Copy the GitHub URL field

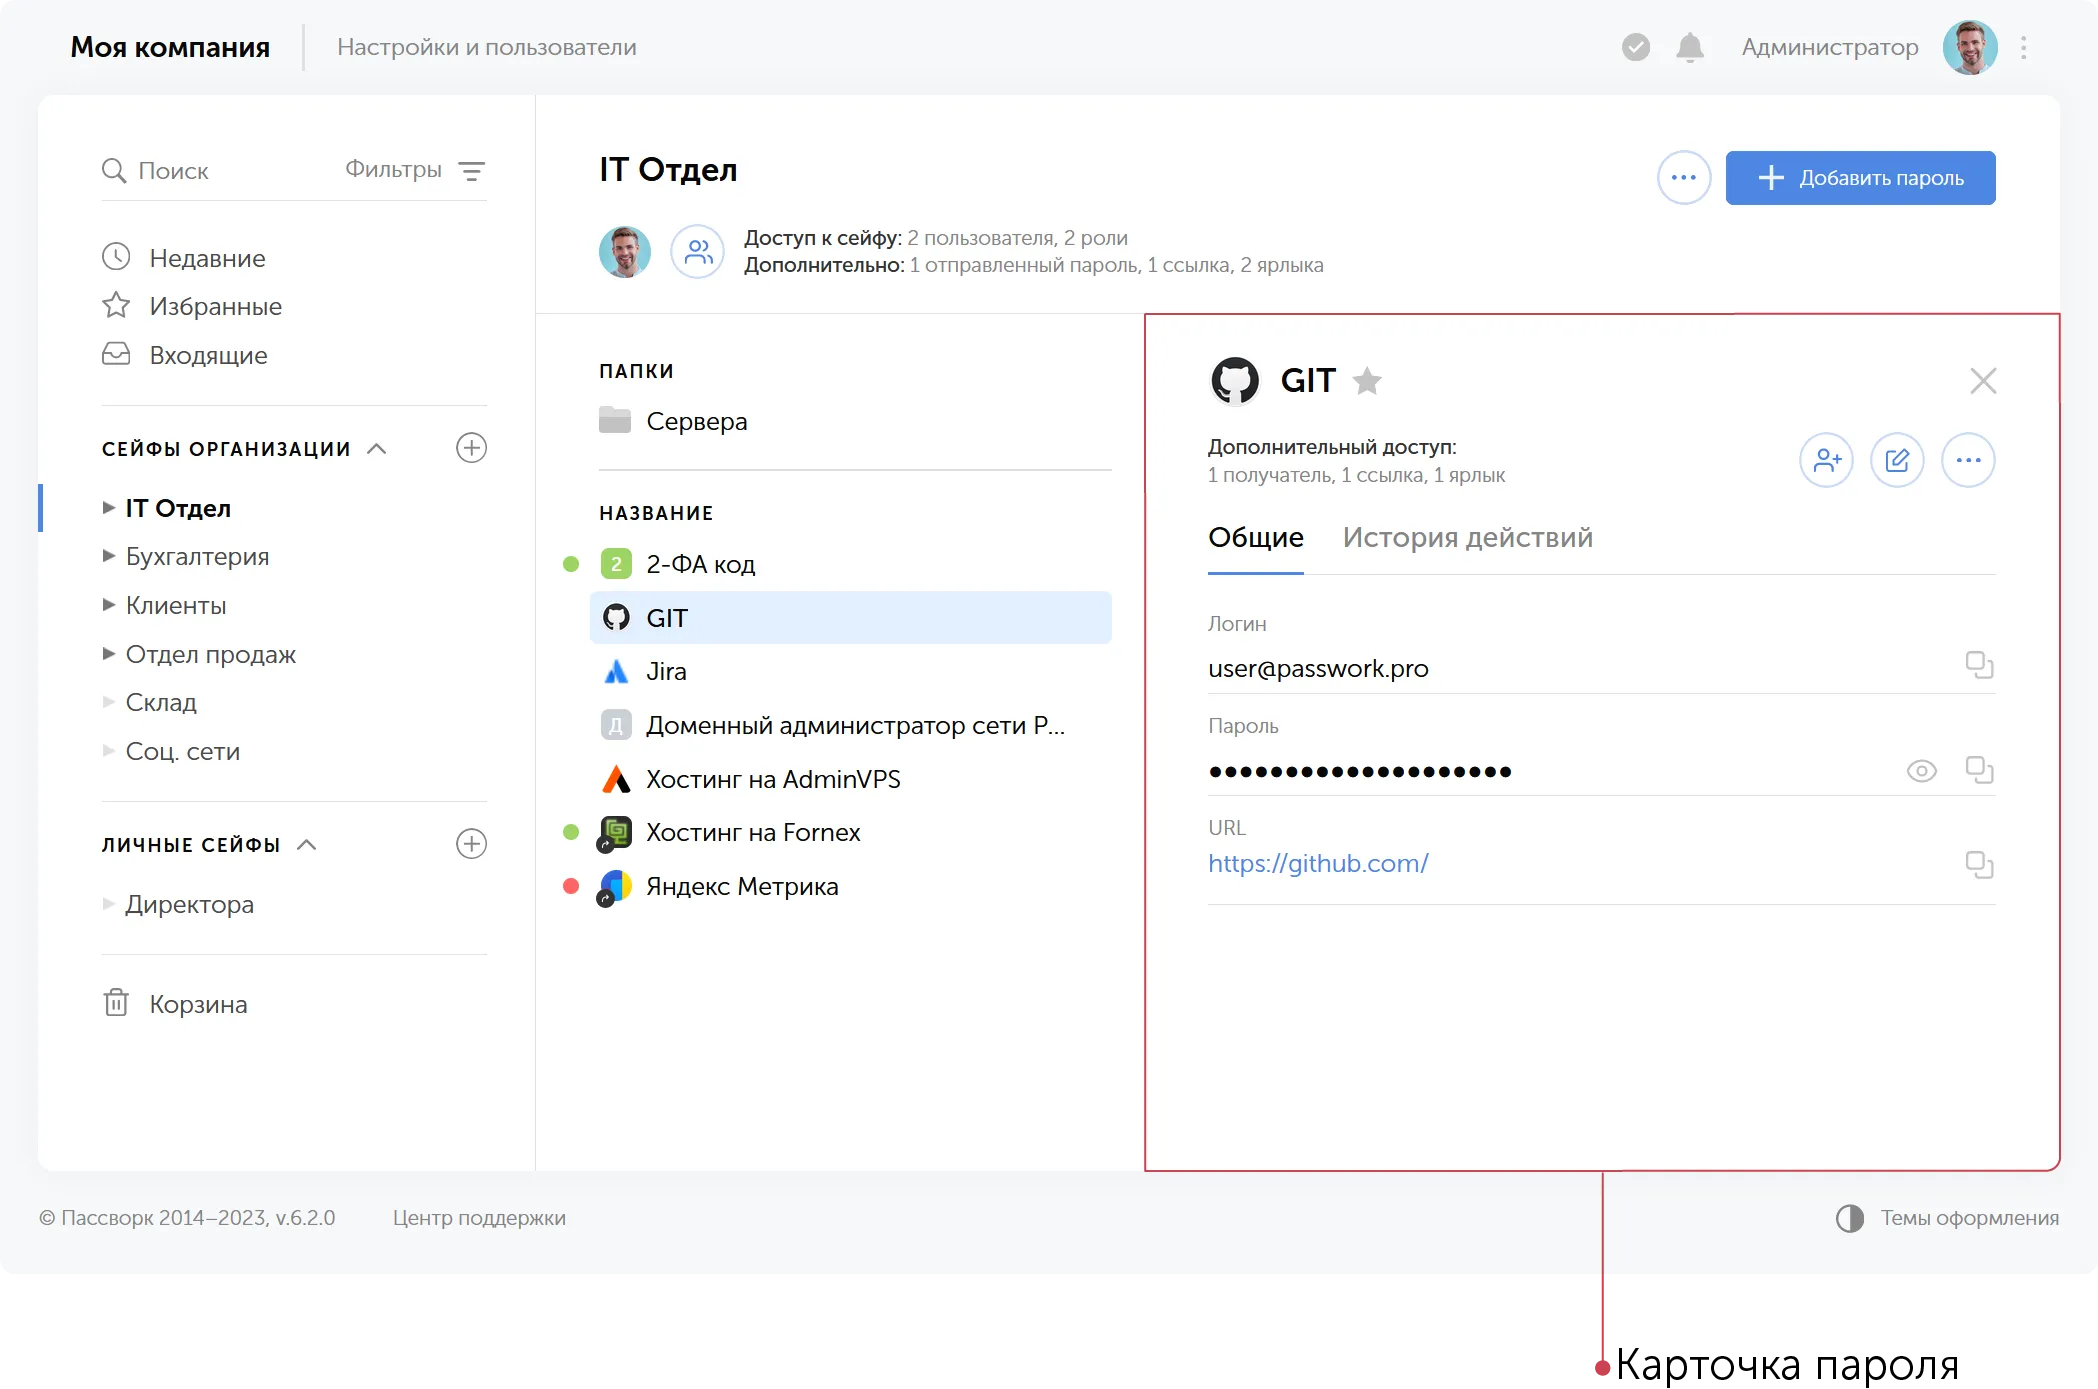[1979, 864]
